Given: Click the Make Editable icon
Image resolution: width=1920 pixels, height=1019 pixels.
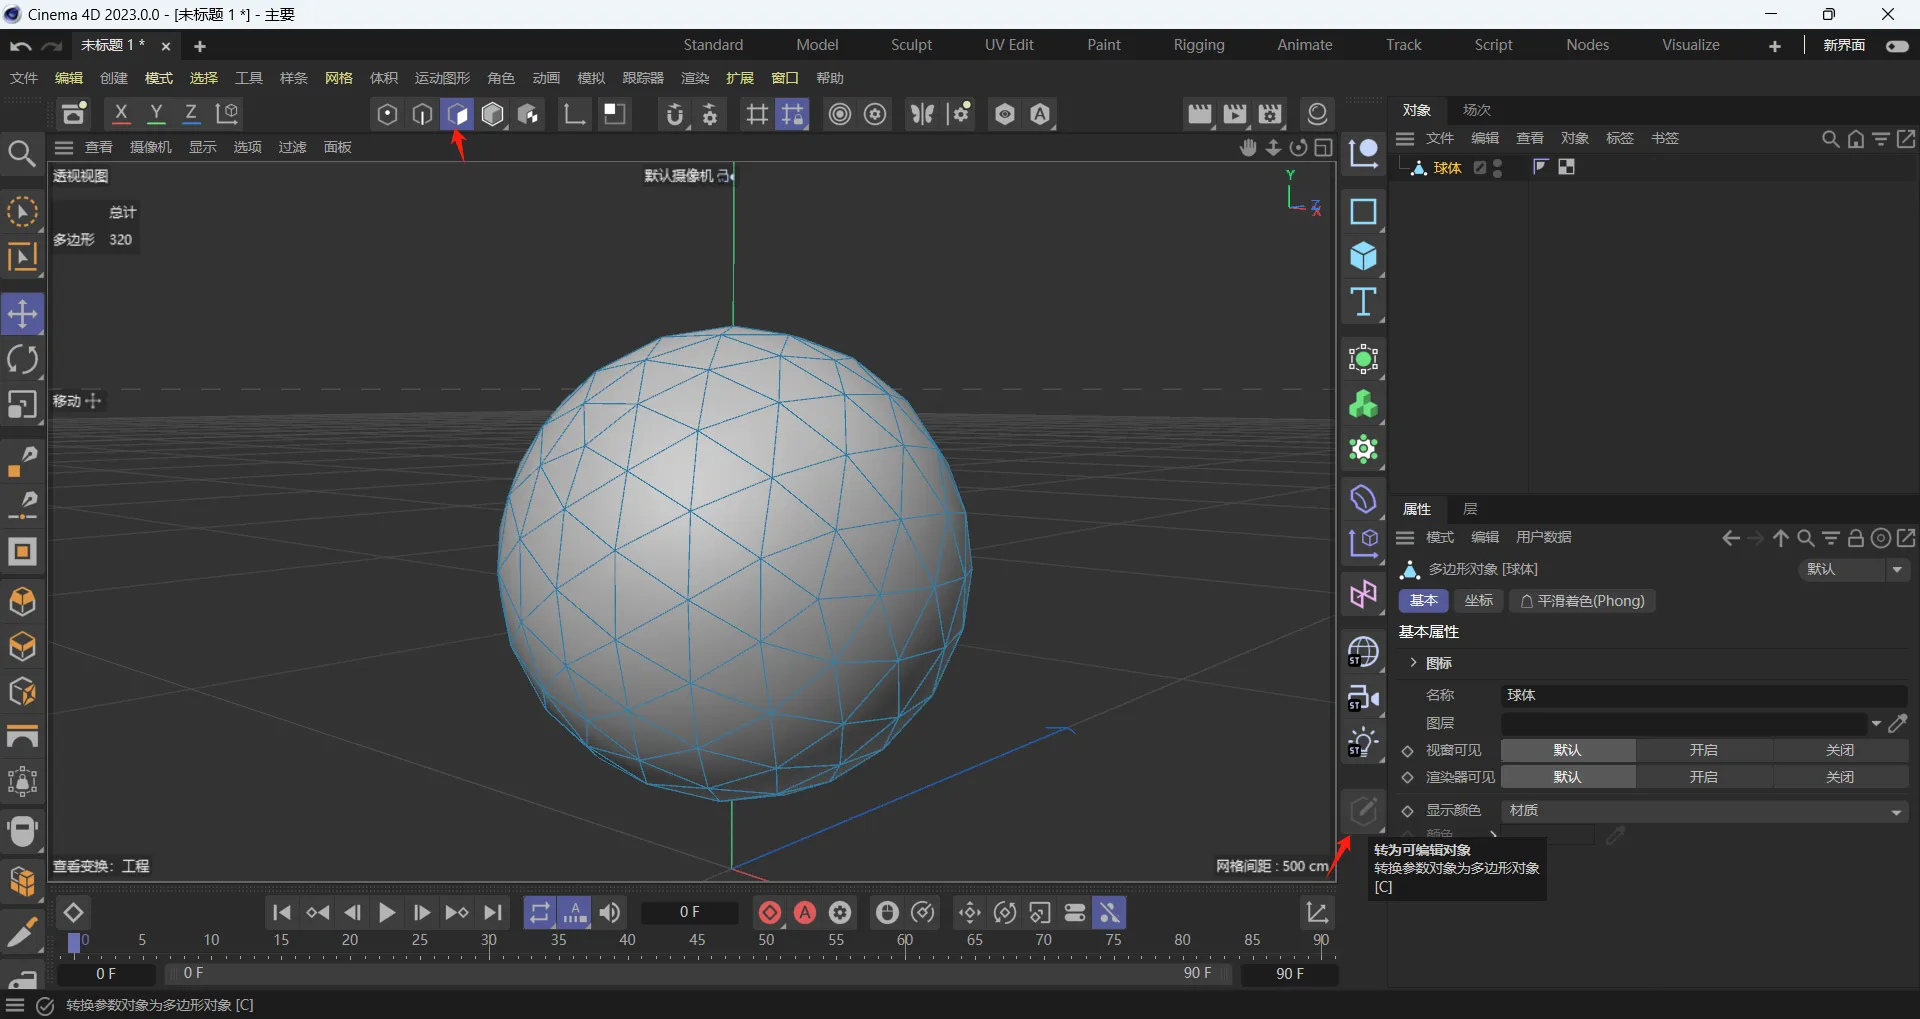Looking at the screenshot, I should [x=1363, y=810].
